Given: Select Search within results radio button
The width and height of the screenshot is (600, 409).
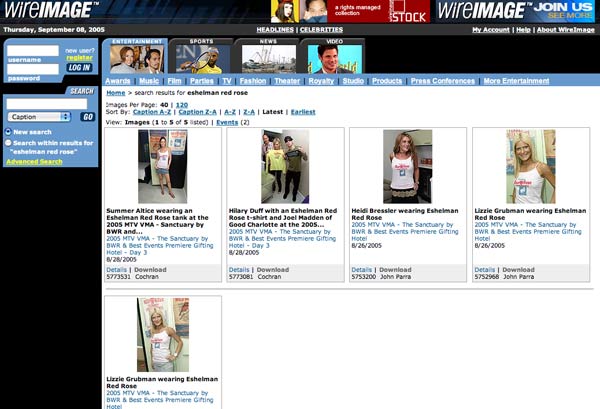Looking at the screenshot, I should click(x=8, y=143).
